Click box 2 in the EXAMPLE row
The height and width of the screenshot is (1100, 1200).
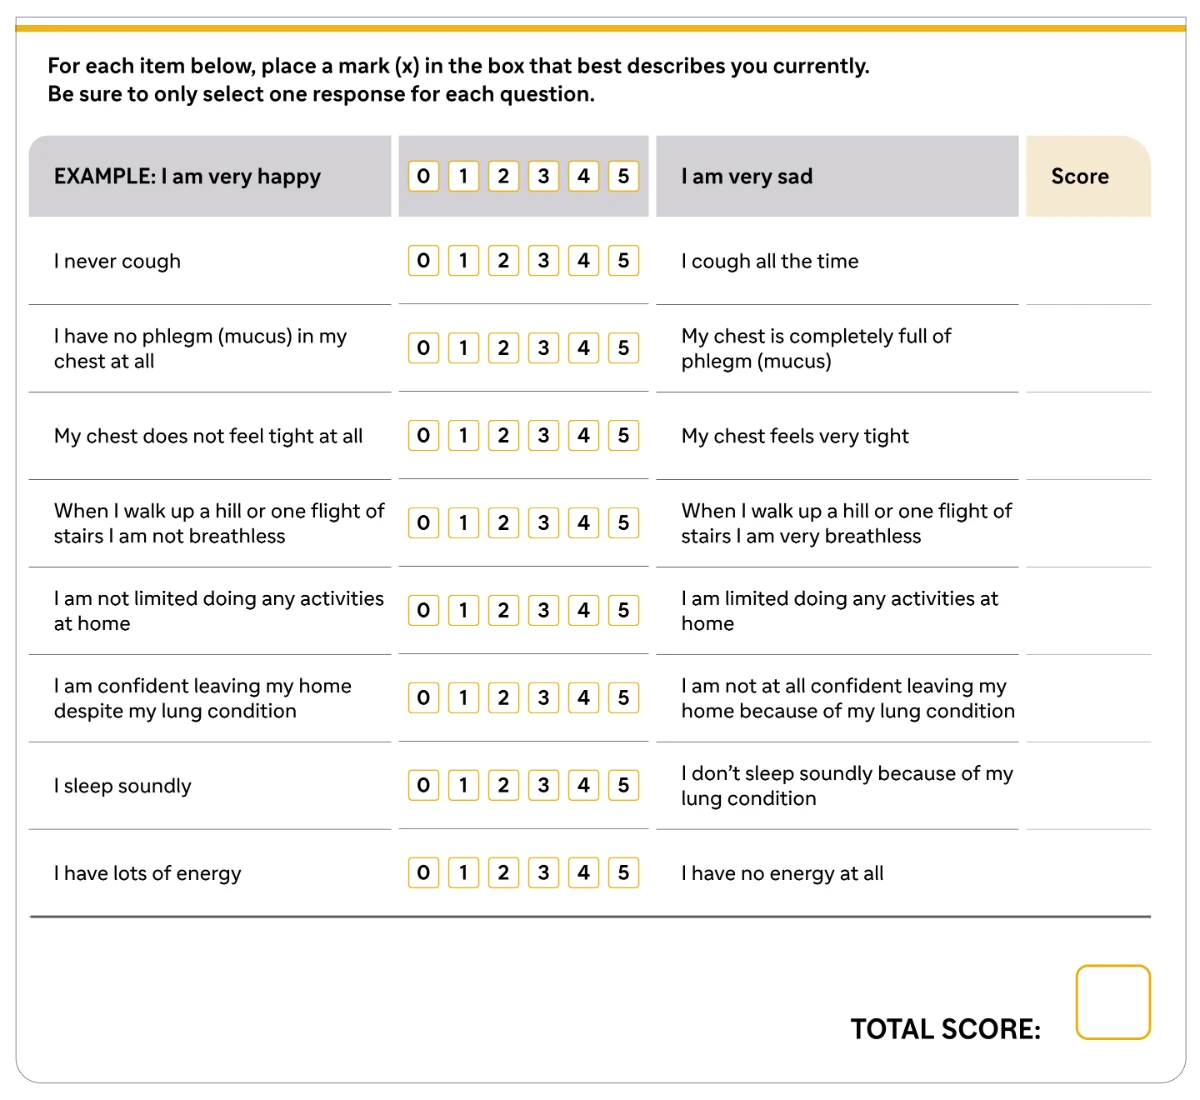click(x=503, y=176)
